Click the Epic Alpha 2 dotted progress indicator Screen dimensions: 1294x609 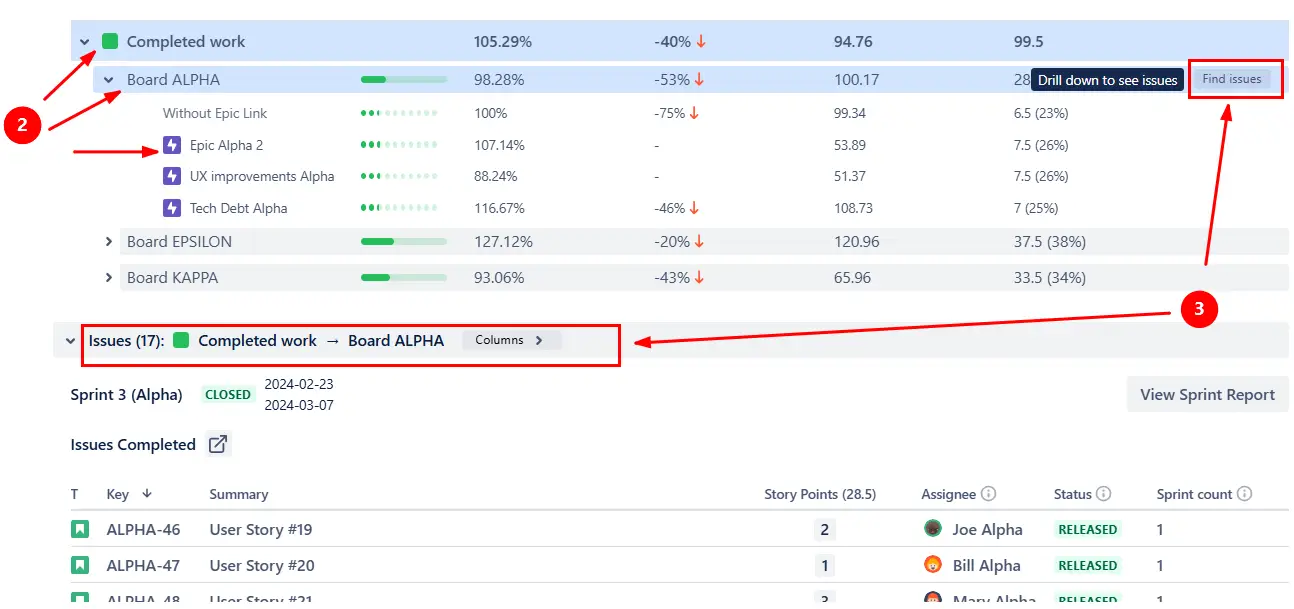point(399,145)
